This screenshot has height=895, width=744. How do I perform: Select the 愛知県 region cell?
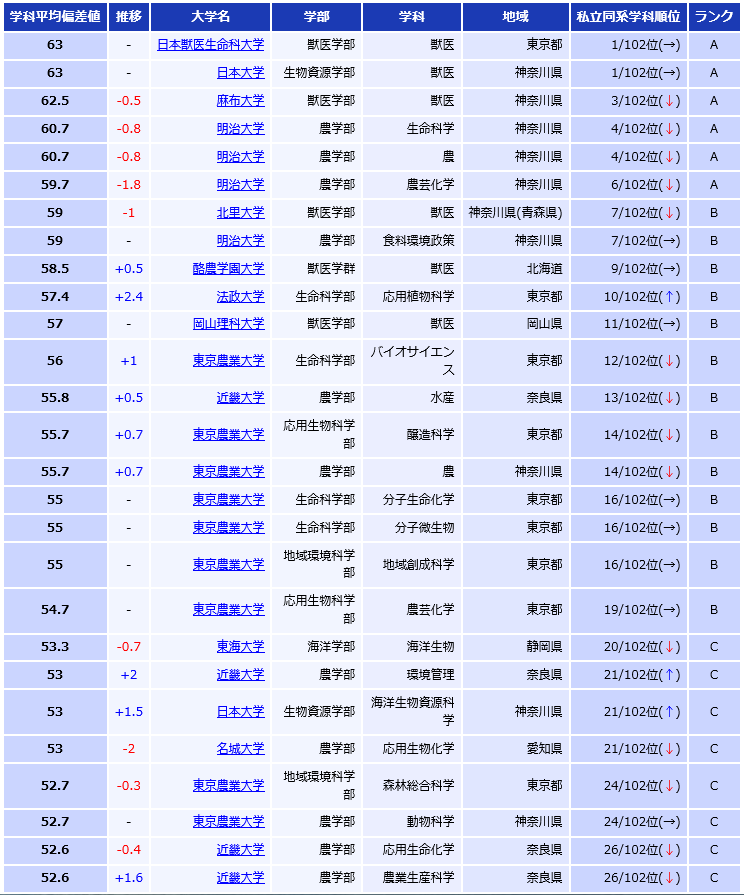tap(516, 748)
